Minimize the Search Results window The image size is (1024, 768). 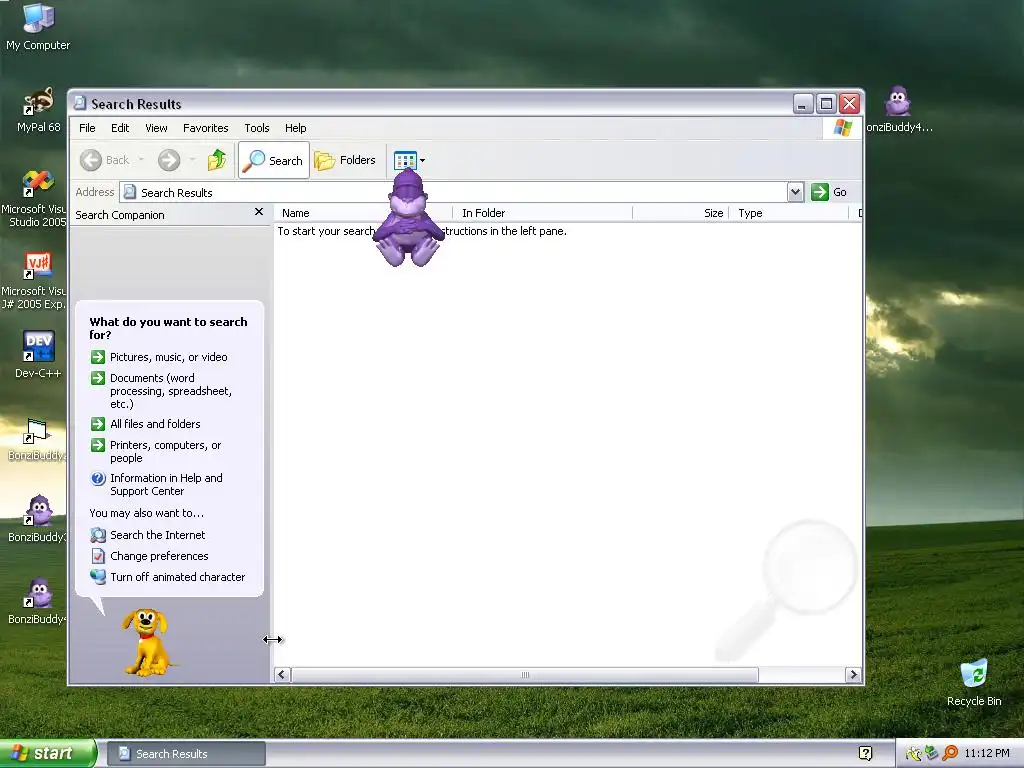coord(803,103)
